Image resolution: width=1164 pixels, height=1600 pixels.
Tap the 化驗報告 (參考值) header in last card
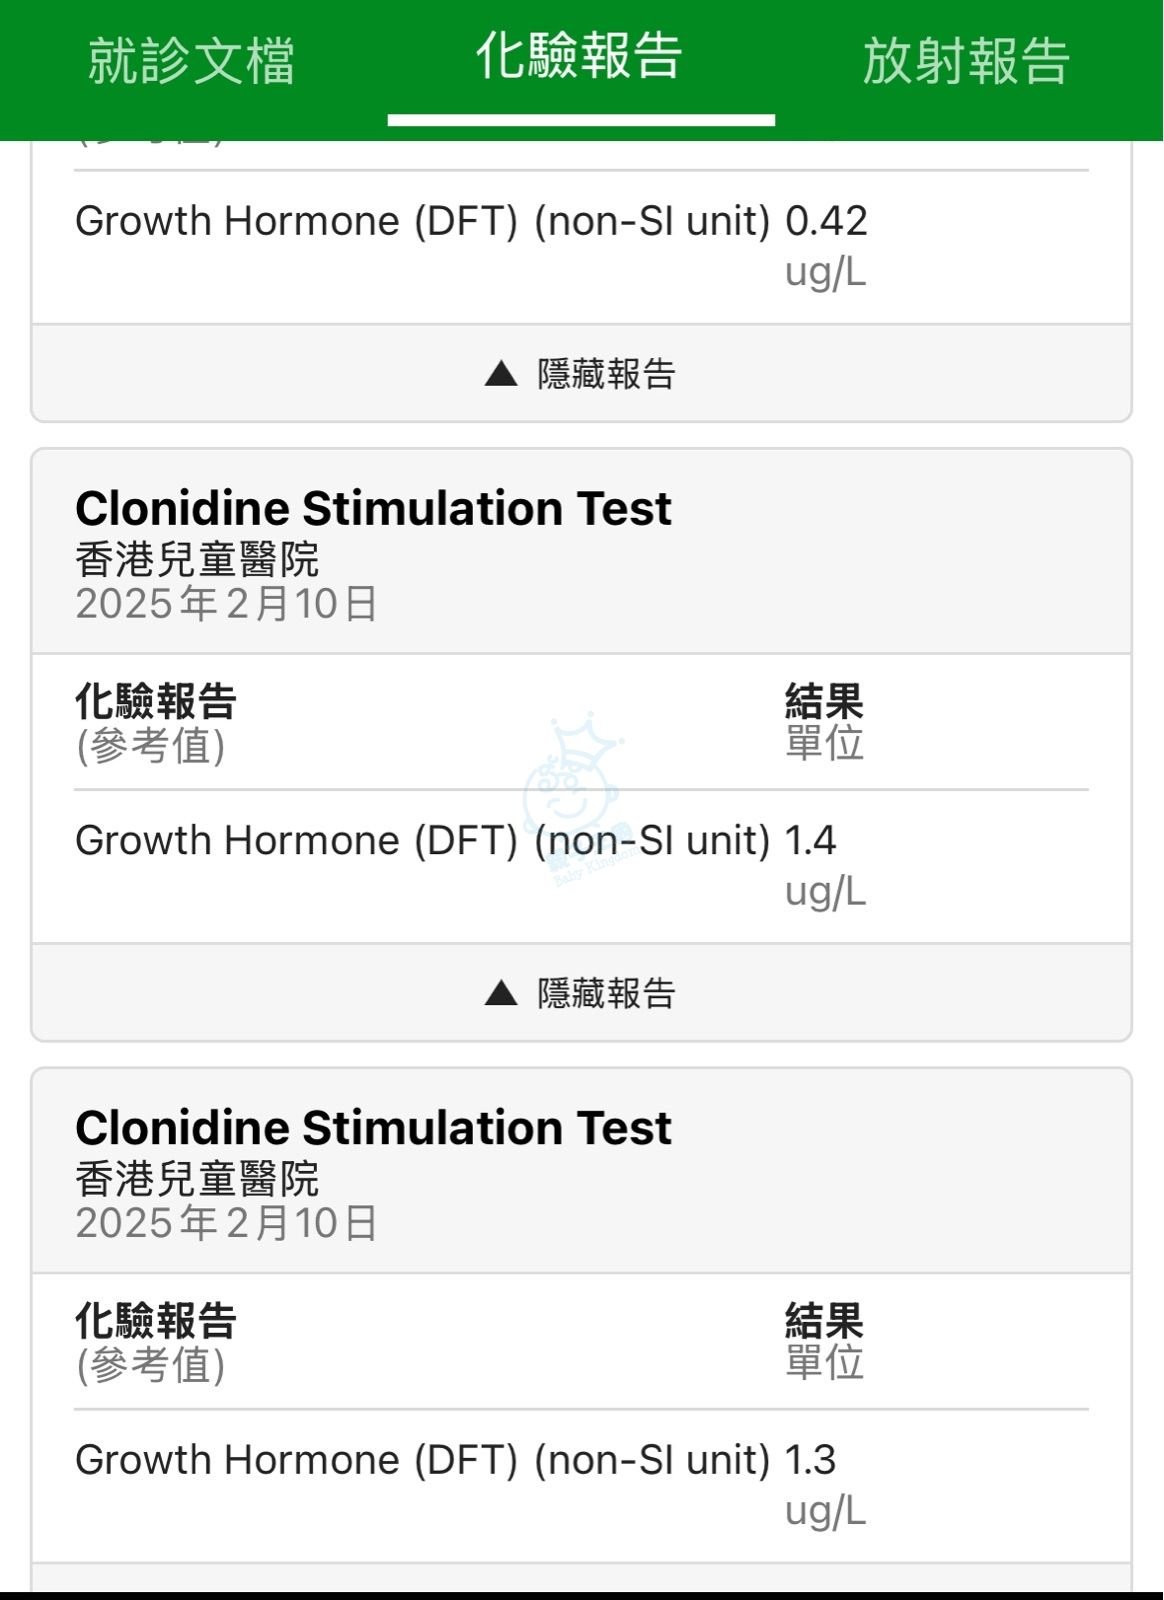pyautogui.click(x=155, y=1342)
